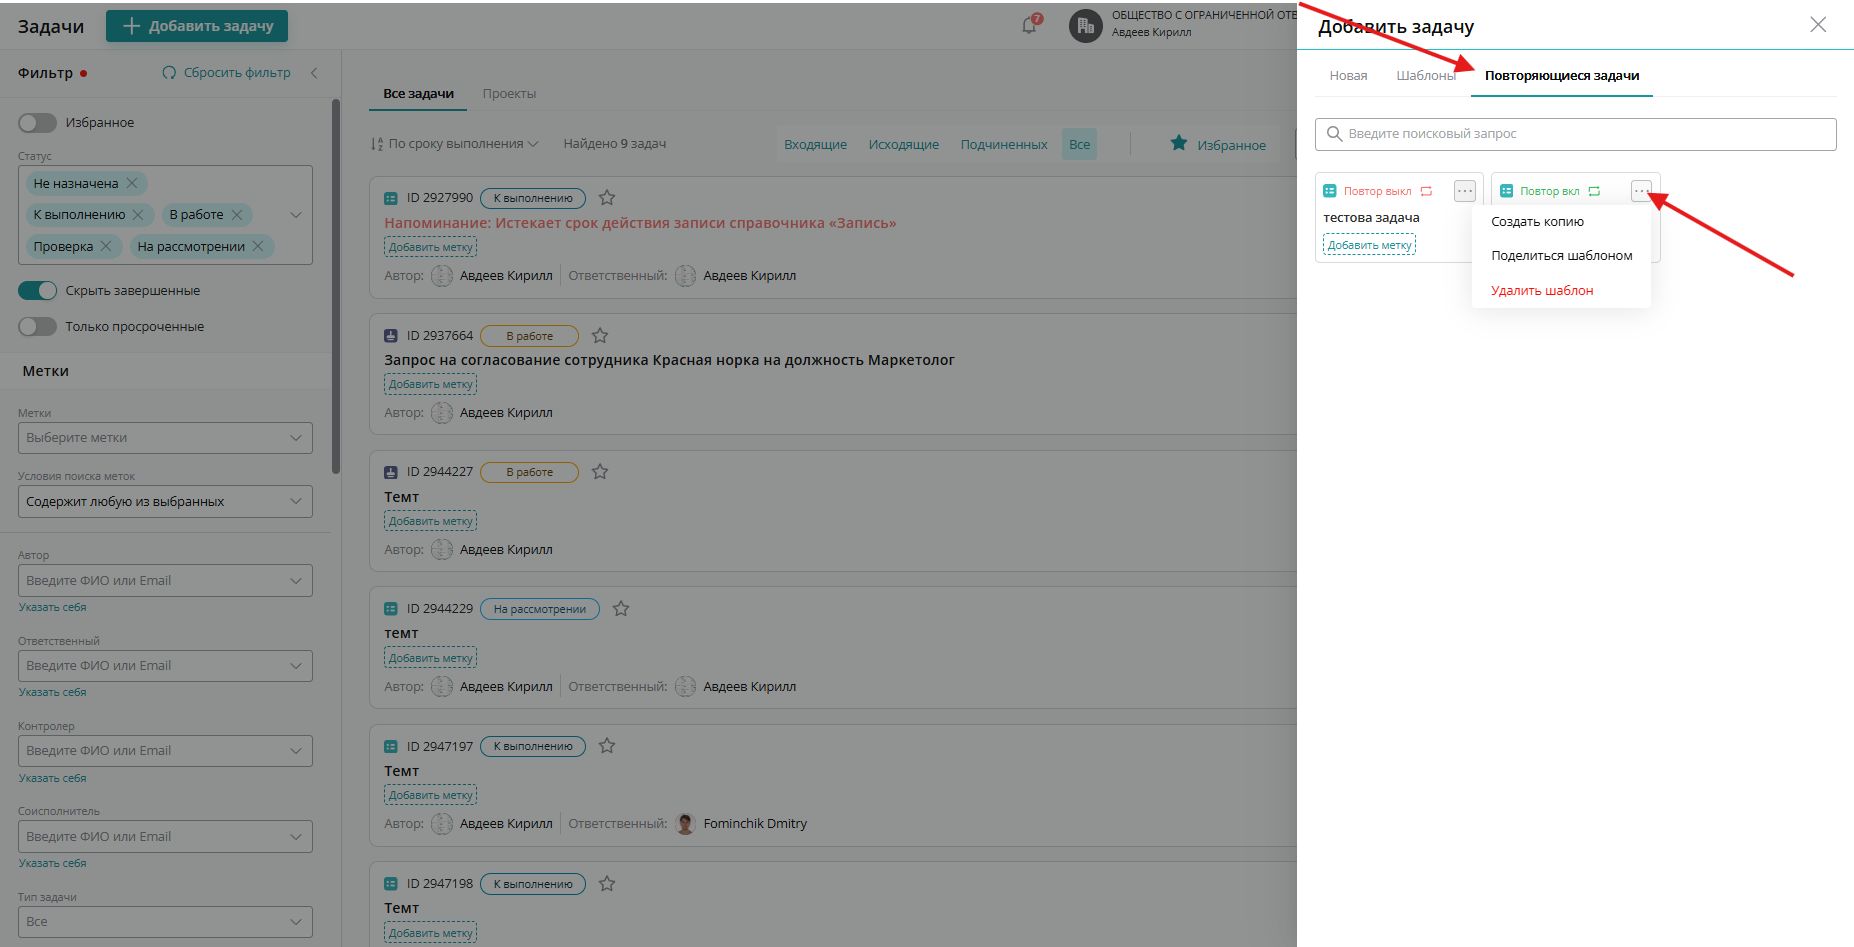
Task: Click the task type icon of ID 2937664
Action: click(391, 336)
